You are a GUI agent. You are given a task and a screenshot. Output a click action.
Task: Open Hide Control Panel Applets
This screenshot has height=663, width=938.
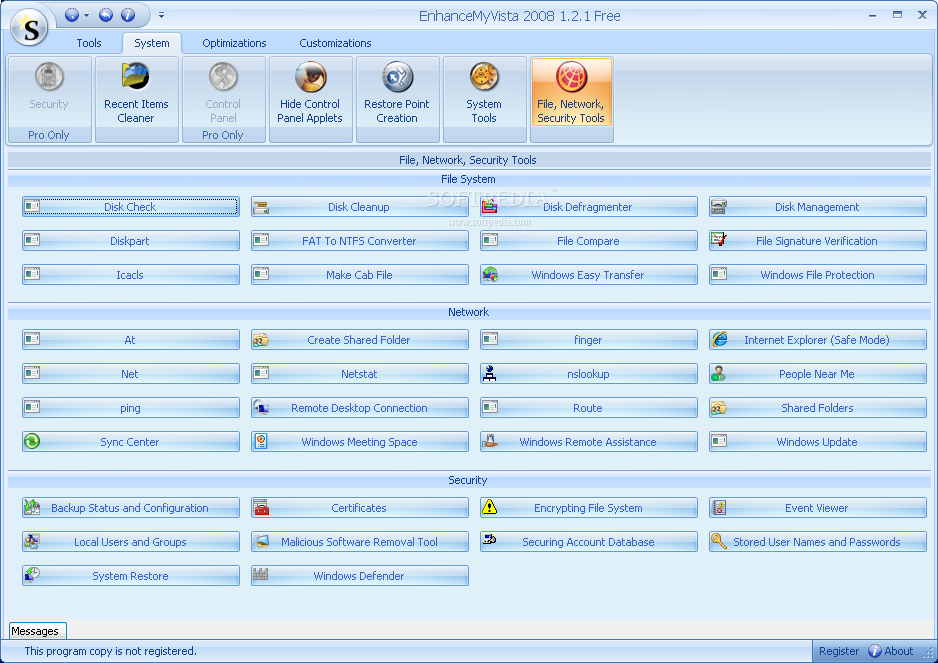(x=310, y=99)
